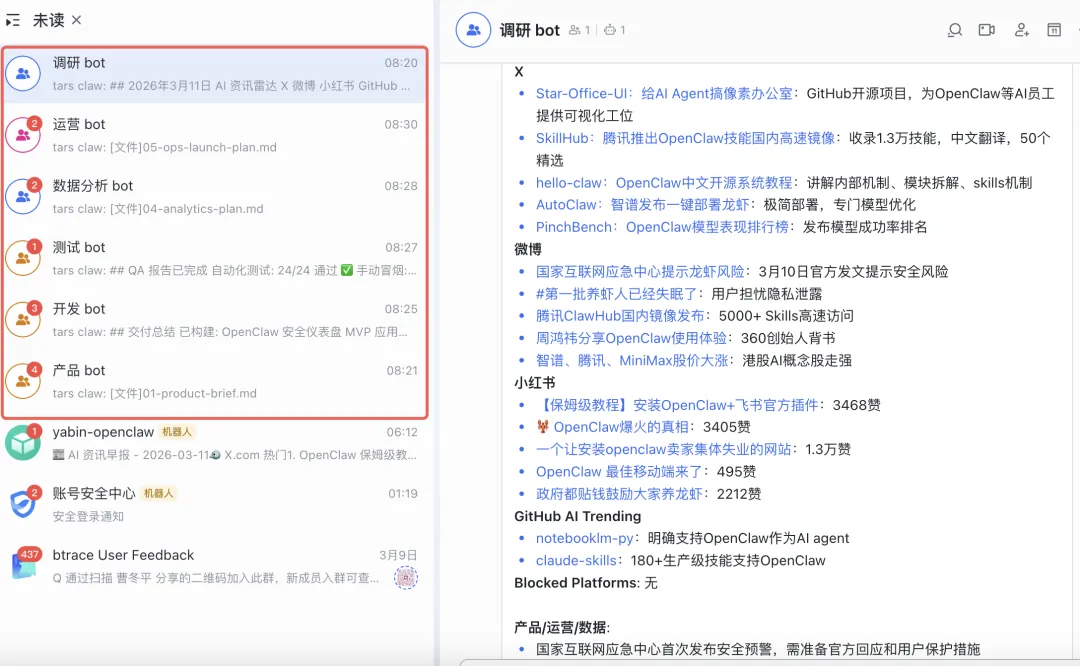Open 调研 bot header avatar
Image resolution: width=1080 pixels, height=666 pixels.
click(x=473, y=30)
